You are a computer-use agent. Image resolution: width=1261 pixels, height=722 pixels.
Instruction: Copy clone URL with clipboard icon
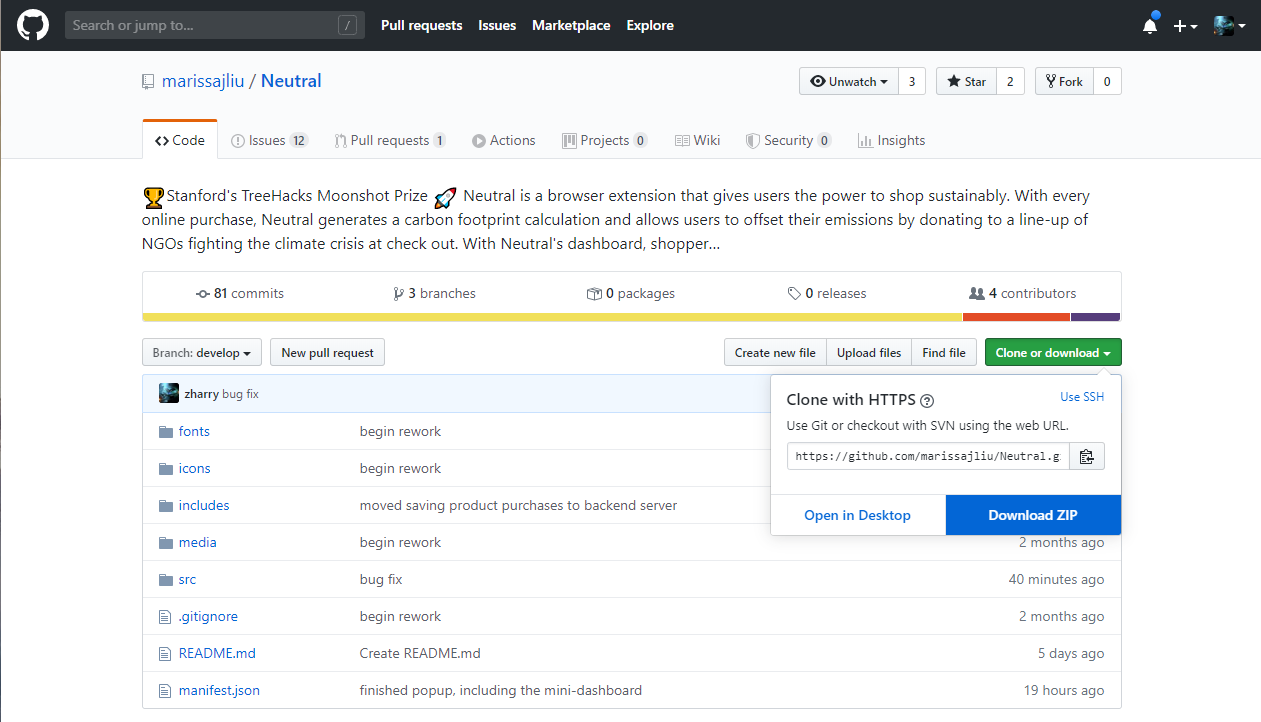click(1087, 456)
